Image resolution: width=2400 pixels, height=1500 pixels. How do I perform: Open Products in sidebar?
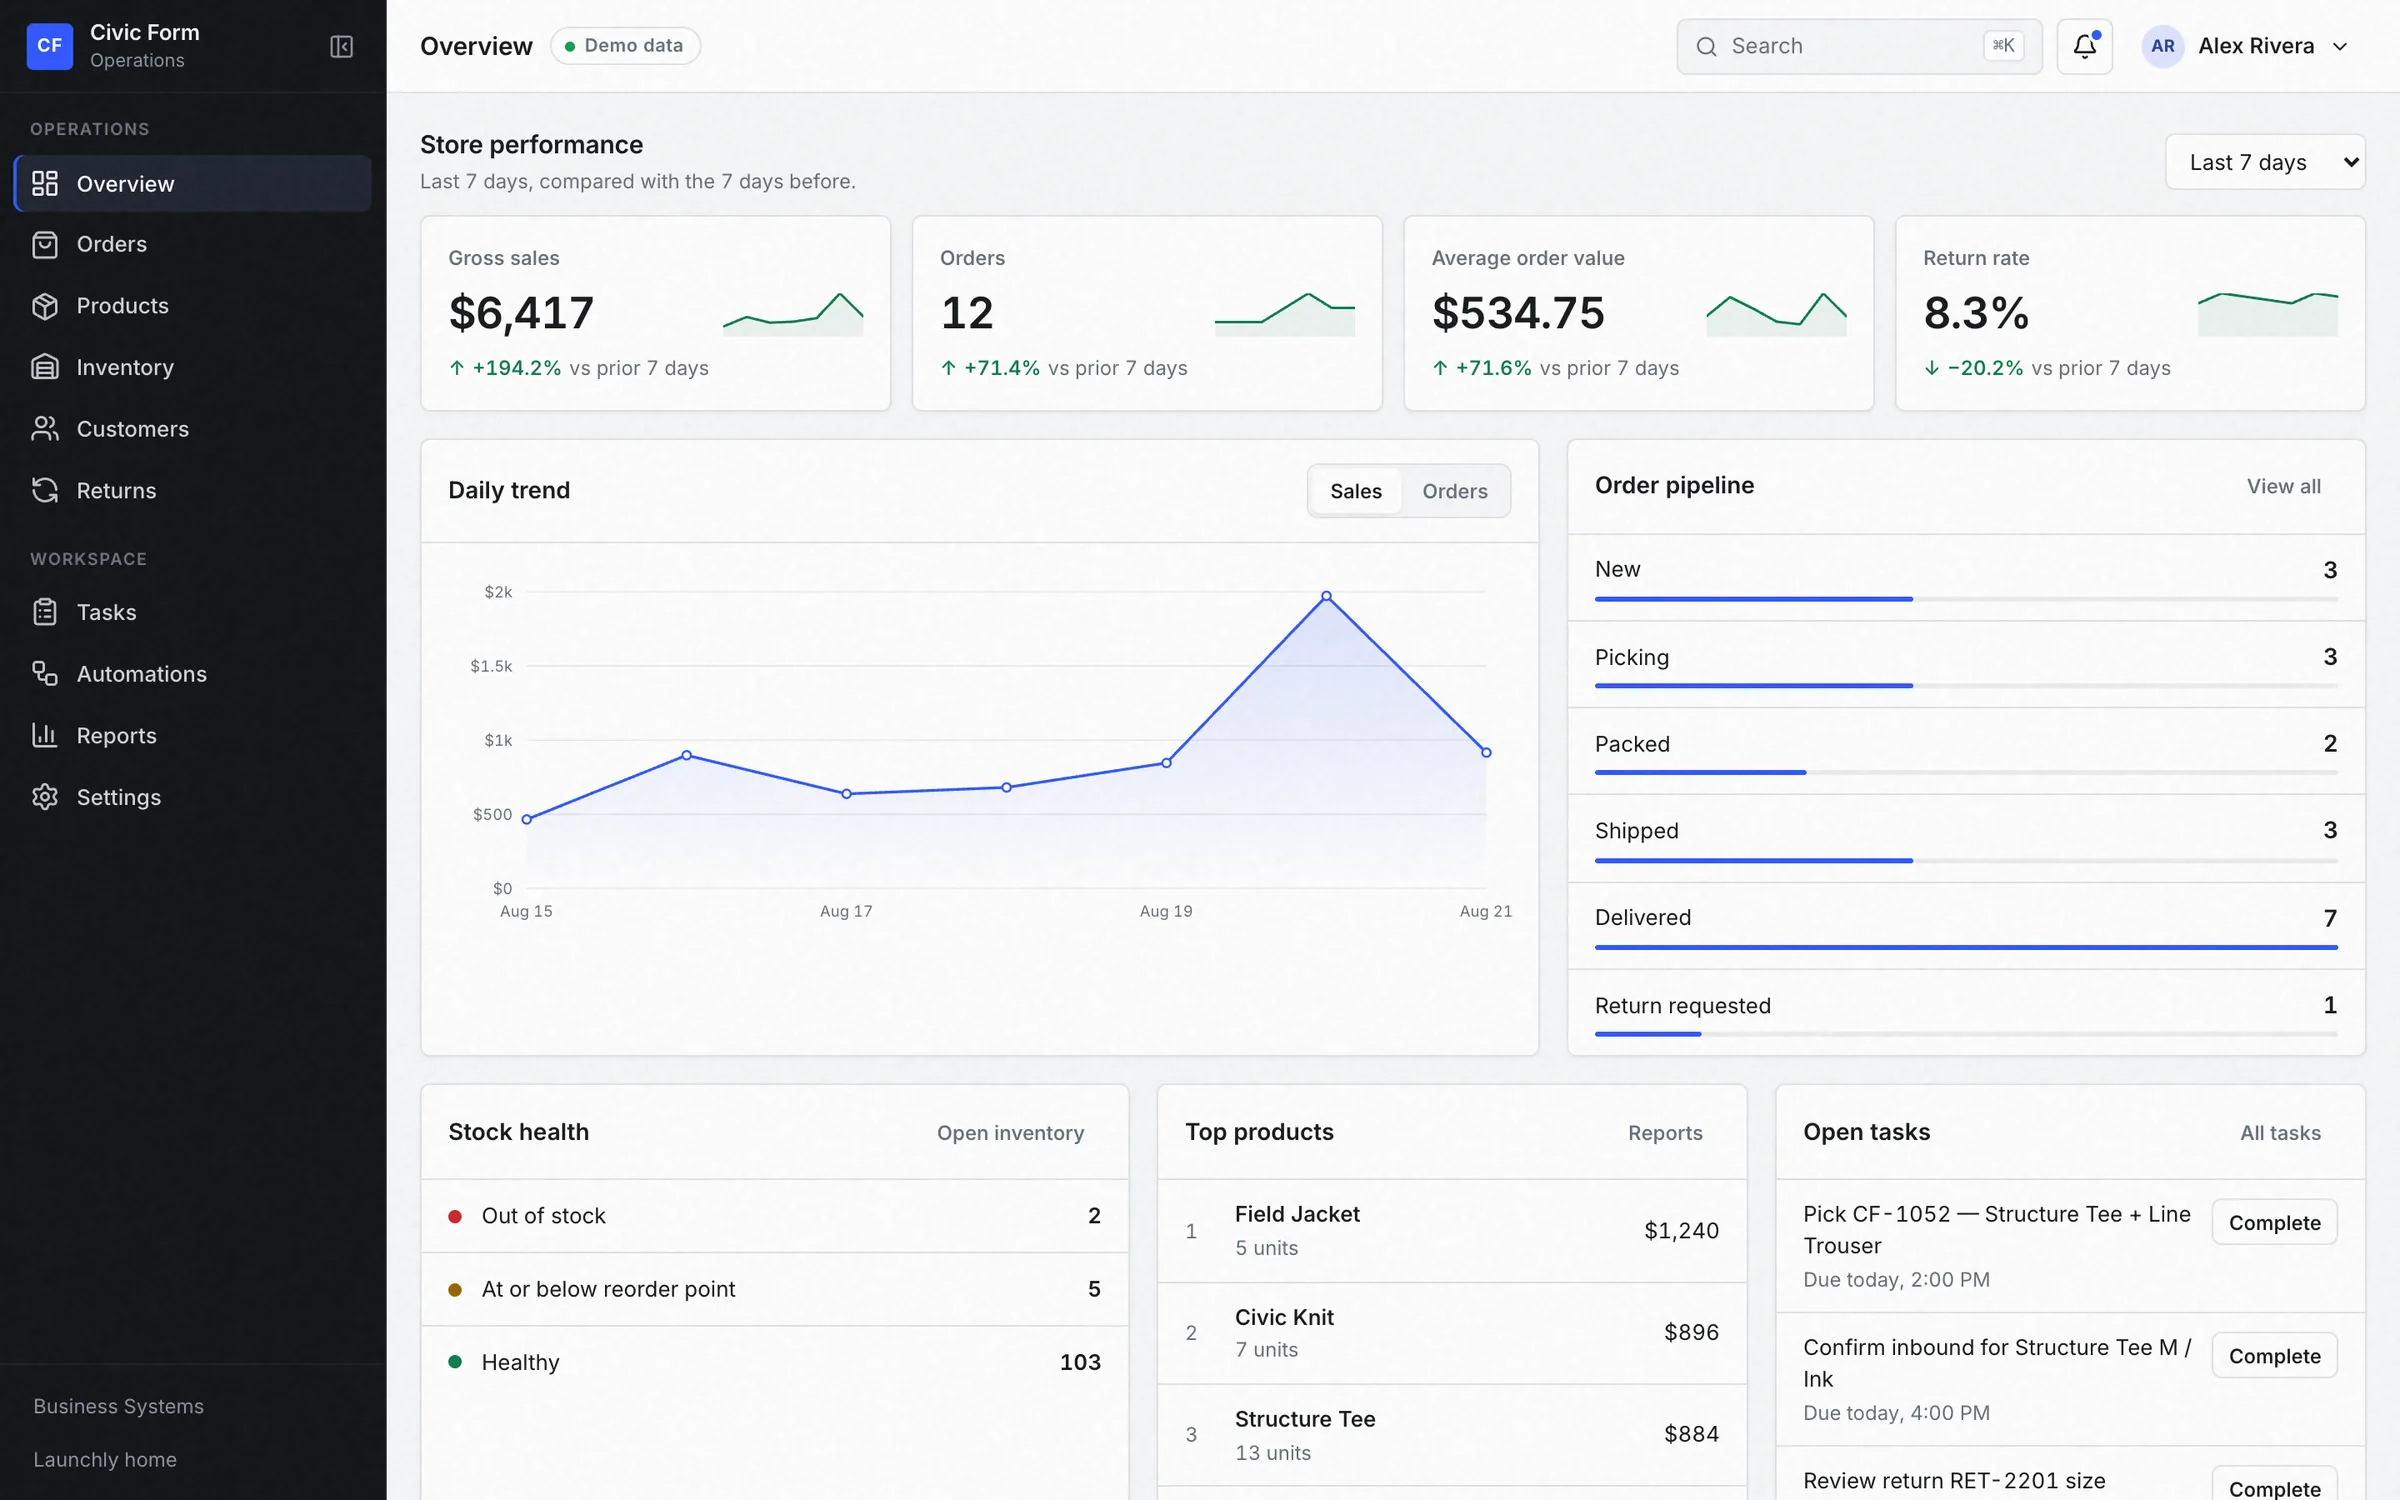tap(193, 306)
